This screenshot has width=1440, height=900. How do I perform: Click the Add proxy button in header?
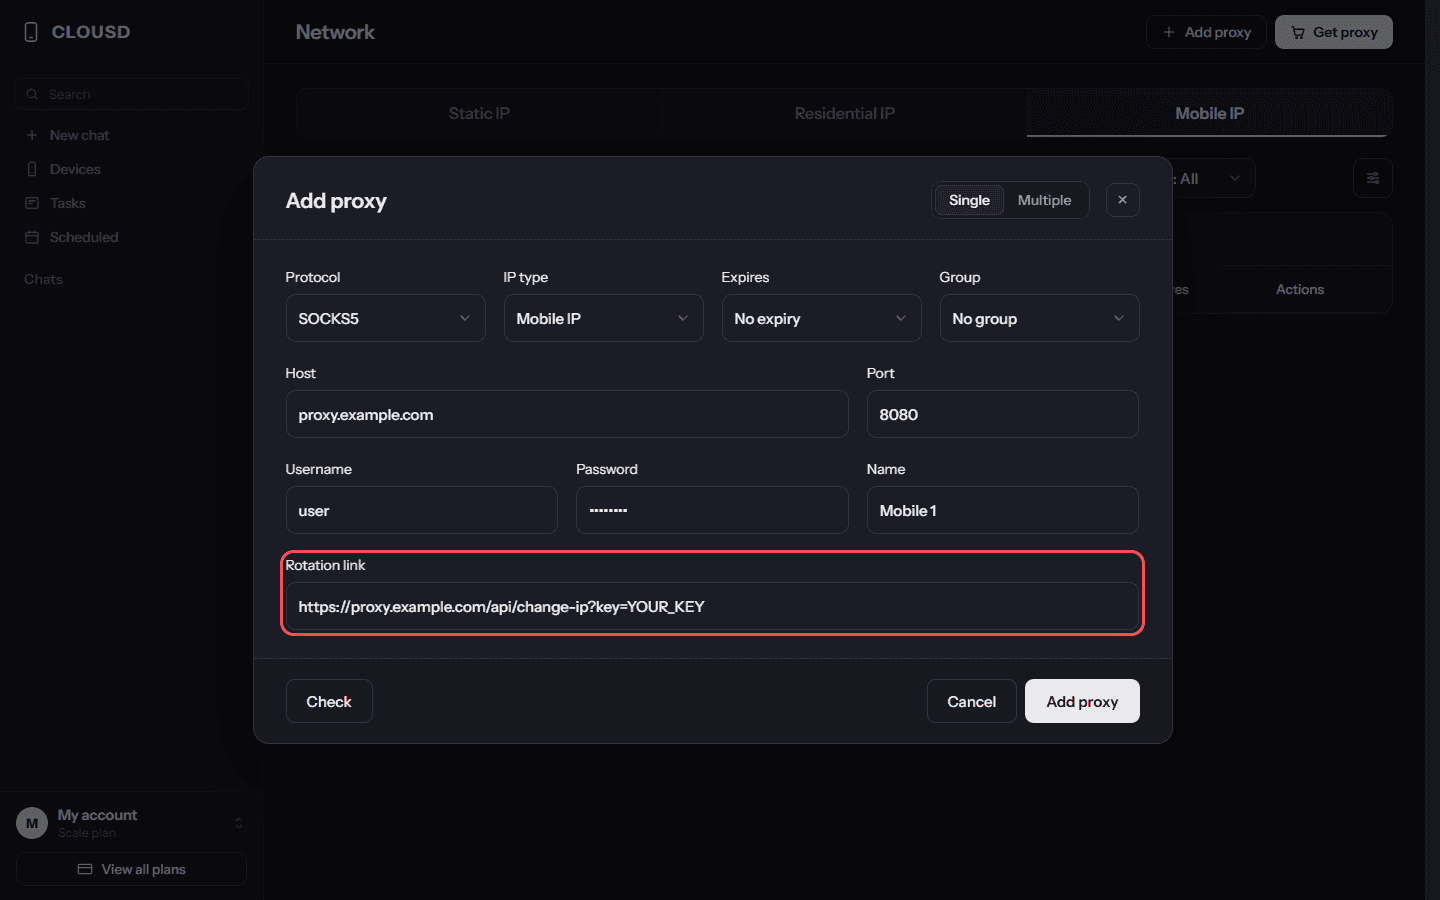tap(1206, 32)
